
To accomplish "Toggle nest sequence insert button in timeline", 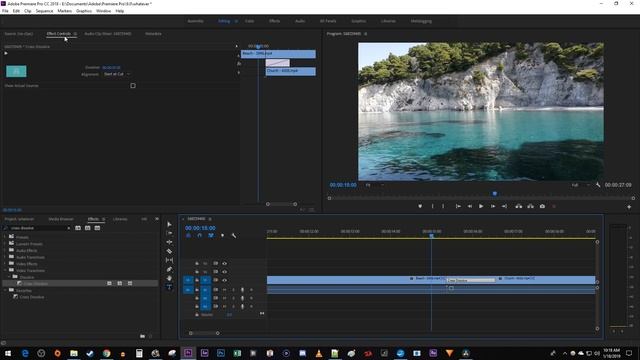I will (188, 236).
